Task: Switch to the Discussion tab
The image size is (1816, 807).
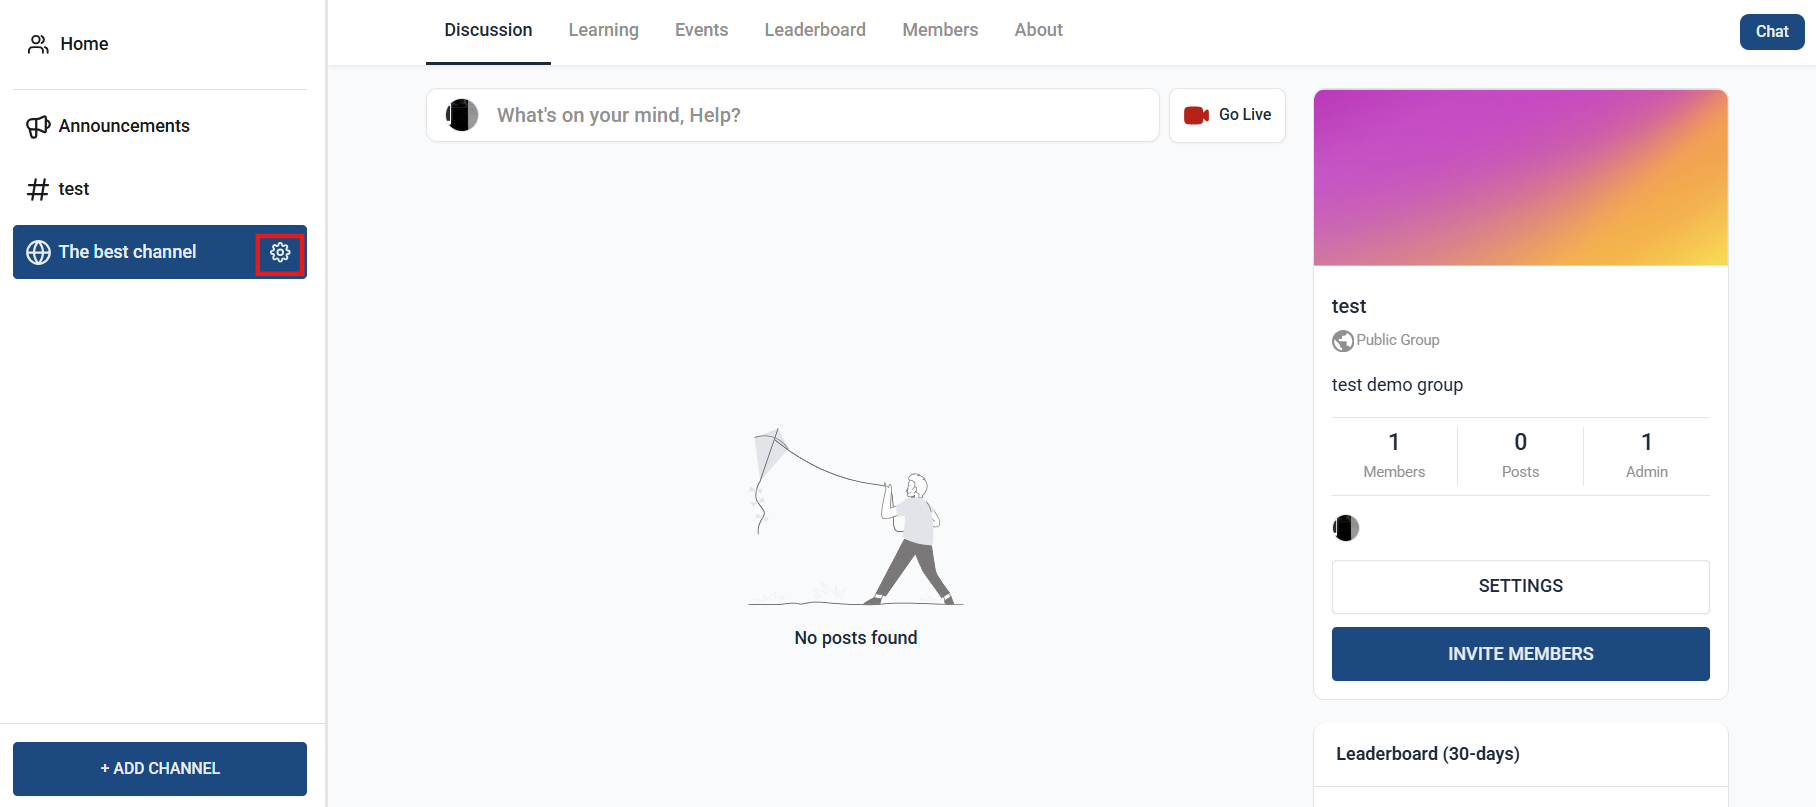Action: click(488, 31)
